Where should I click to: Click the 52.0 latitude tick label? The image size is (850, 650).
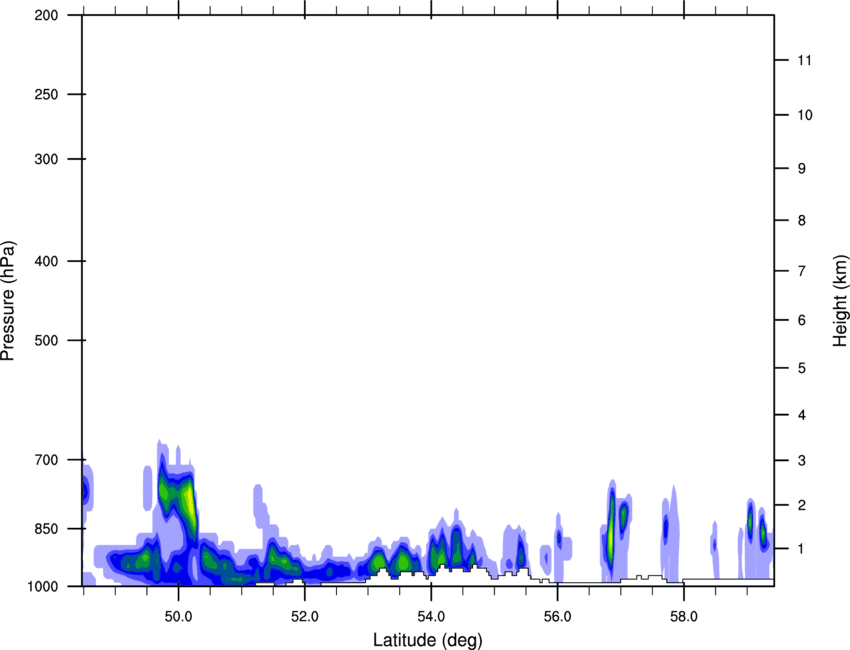pyautogui.click(x=305, y=617)
